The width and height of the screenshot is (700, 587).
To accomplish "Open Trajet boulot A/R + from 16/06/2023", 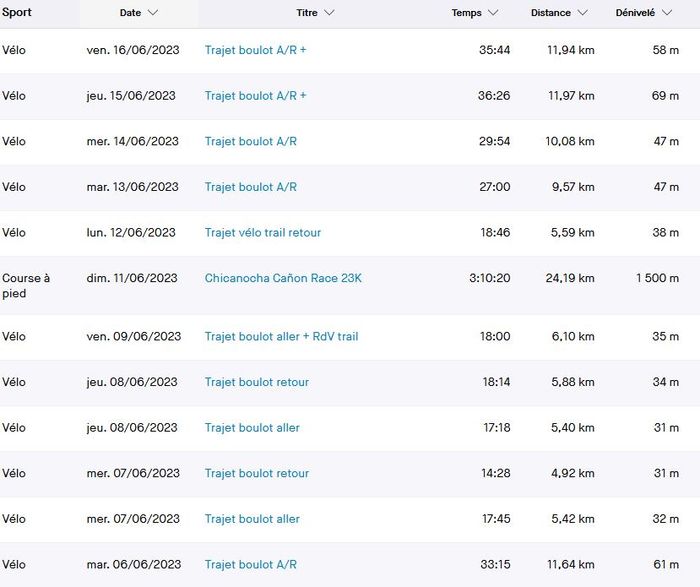I will click(x=255, y=50).
